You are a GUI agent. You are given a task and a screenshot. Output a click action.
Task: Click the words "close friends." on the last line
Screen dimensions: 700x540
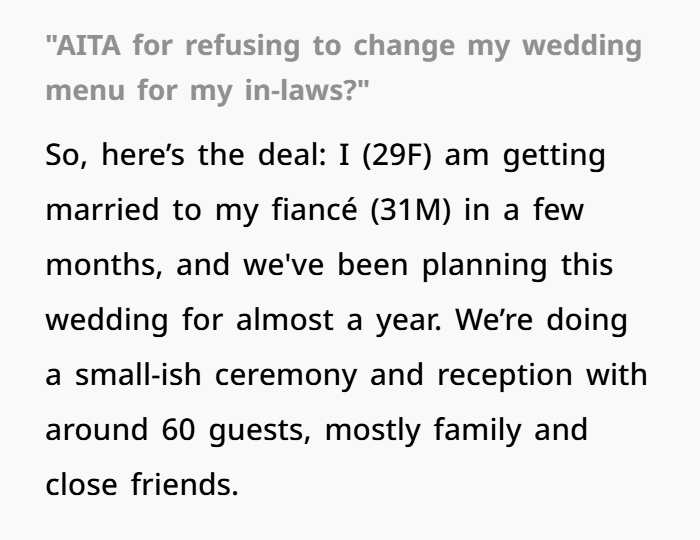pos(142,484)
